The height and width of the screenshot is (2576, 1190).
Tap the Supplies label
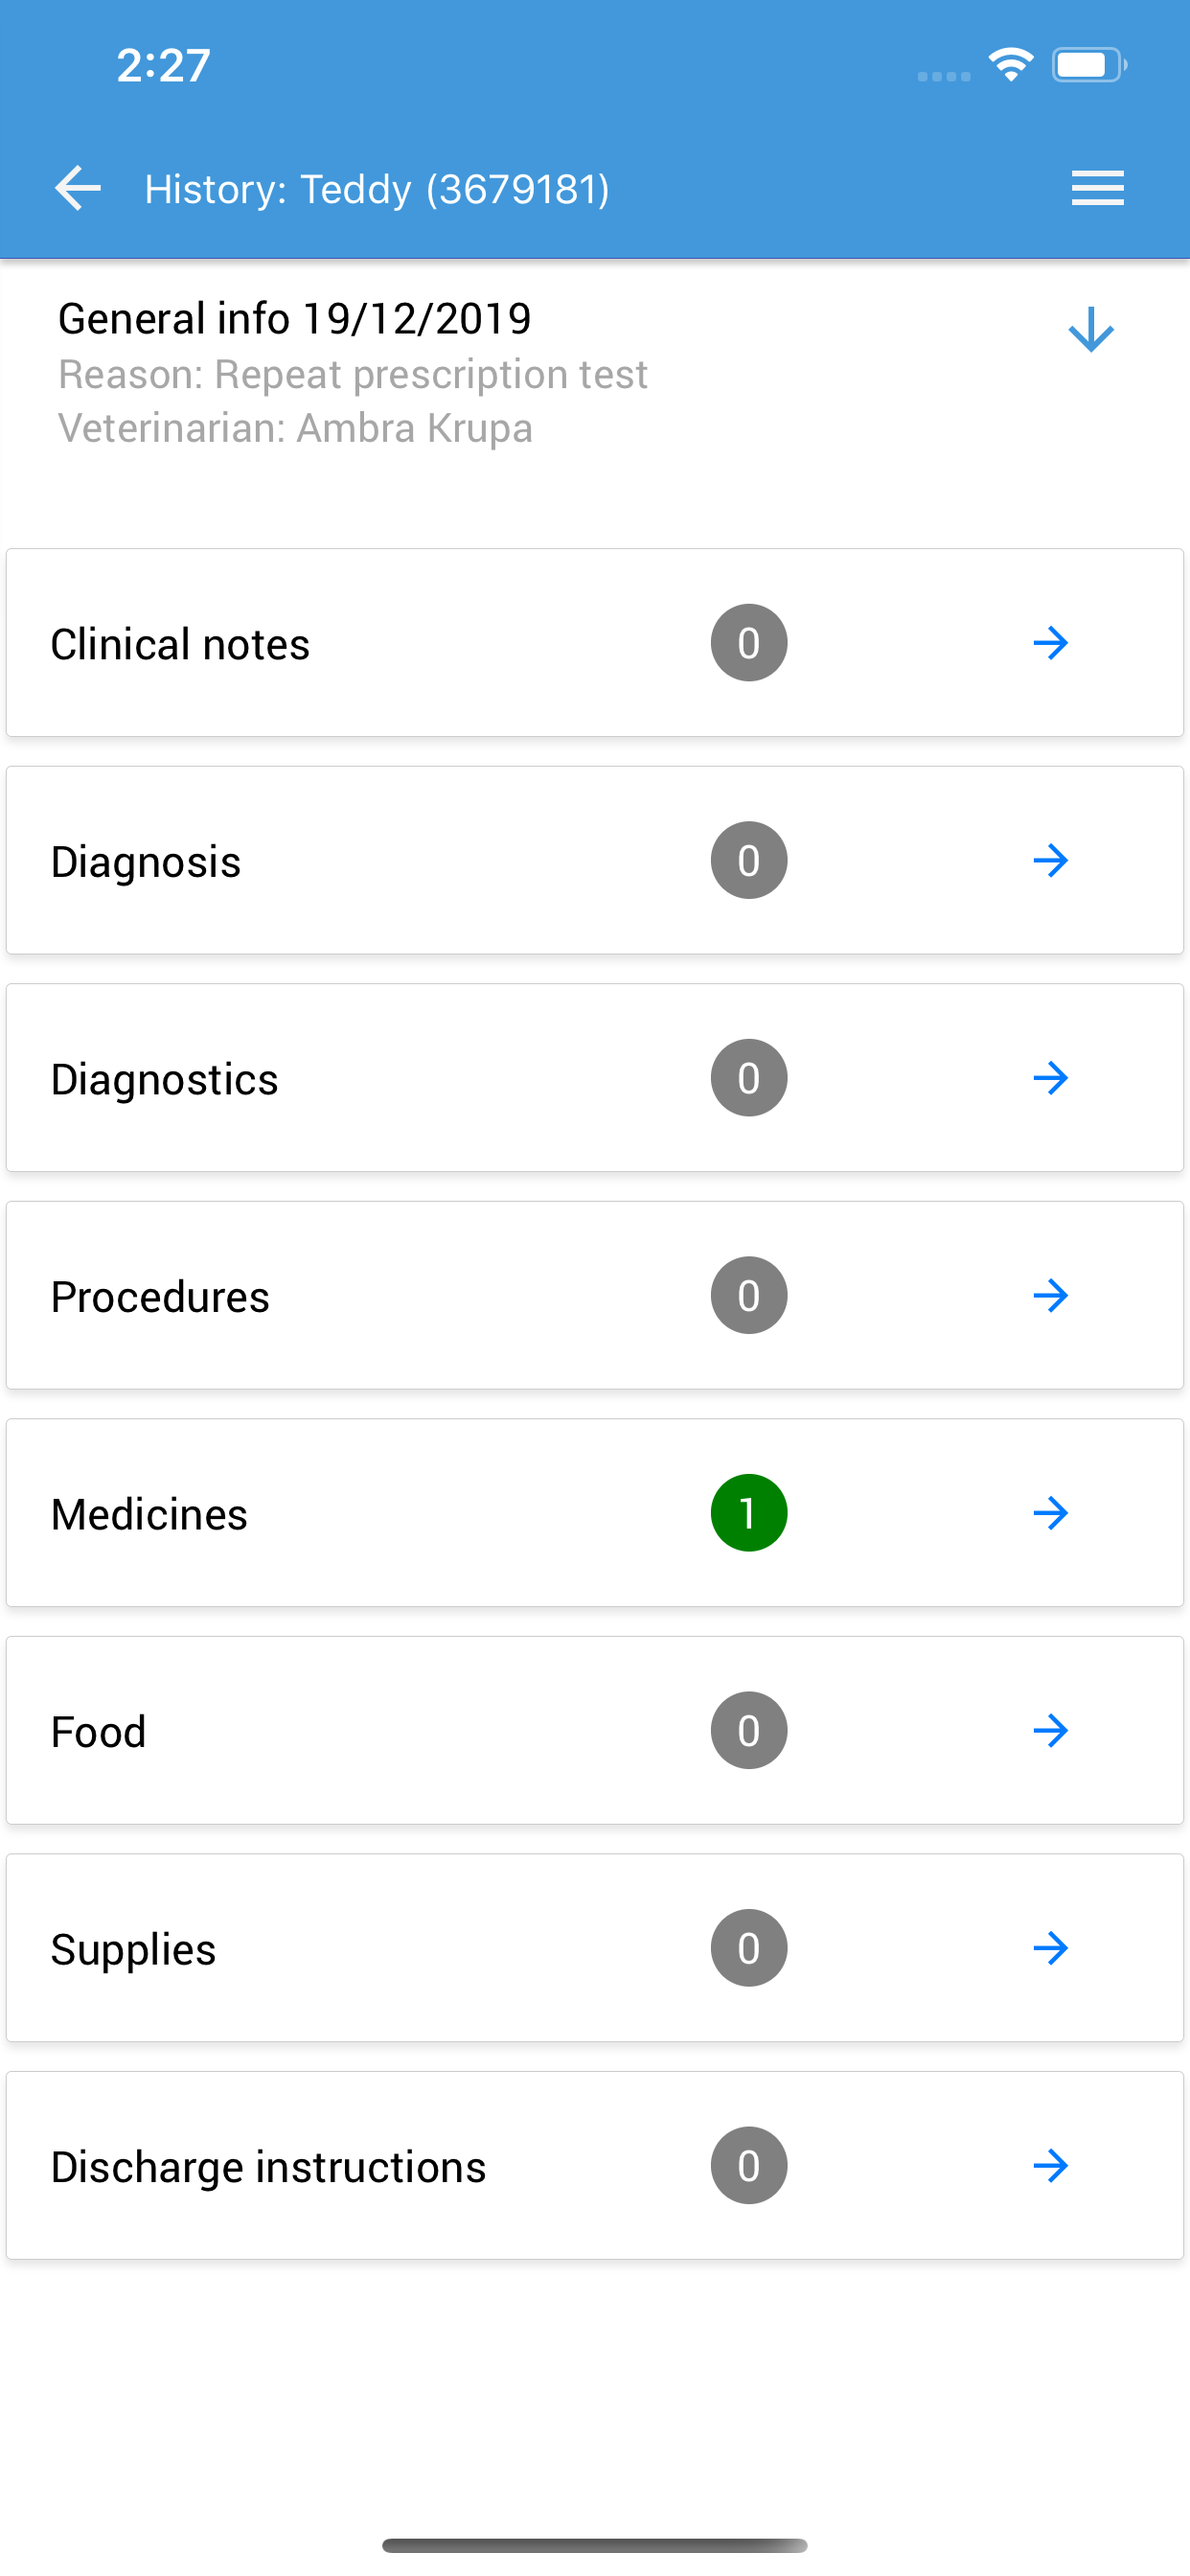coord(133,1950)
